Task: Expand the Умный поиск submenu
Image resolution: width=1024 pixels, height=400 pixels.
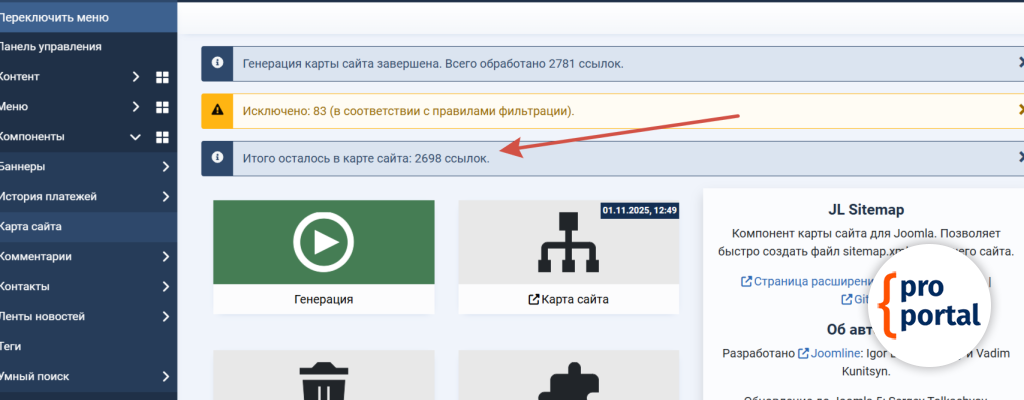Action: pos(165,377)
